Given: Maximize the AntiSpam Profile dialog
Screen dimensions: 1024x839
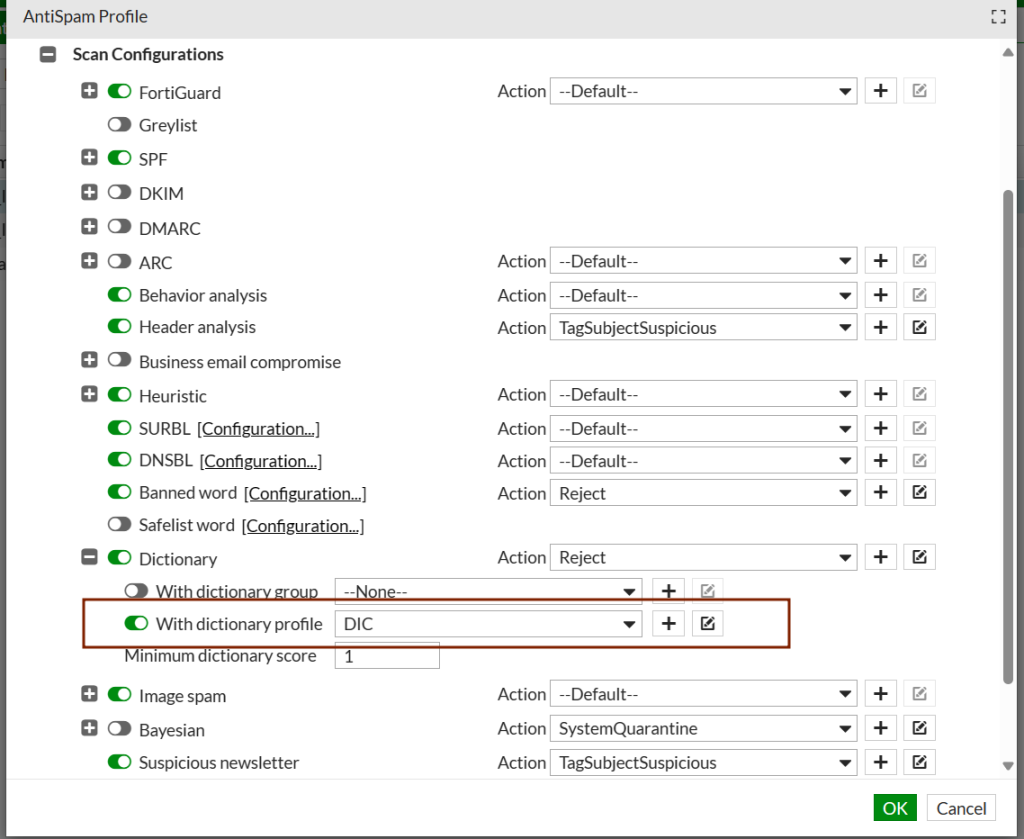Looking at the screenshot, I should [x=997, y=17].
